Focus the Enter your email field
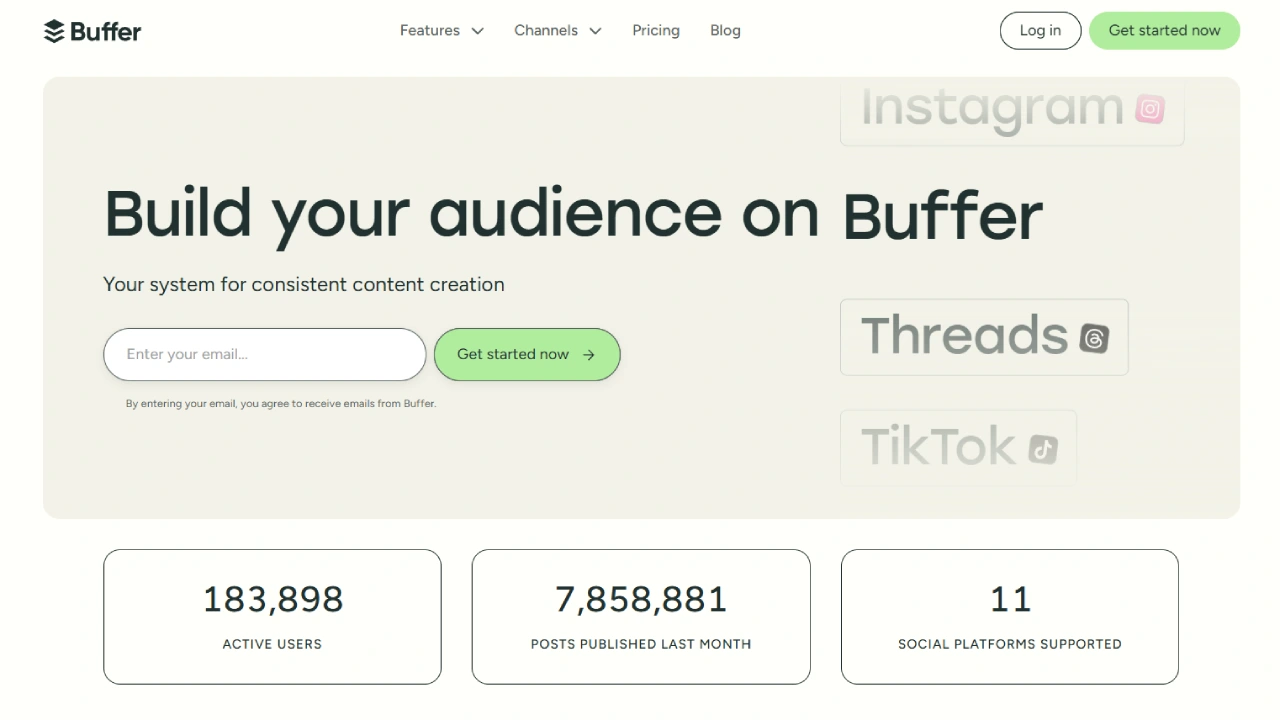1280x720 pixels. 265,354
